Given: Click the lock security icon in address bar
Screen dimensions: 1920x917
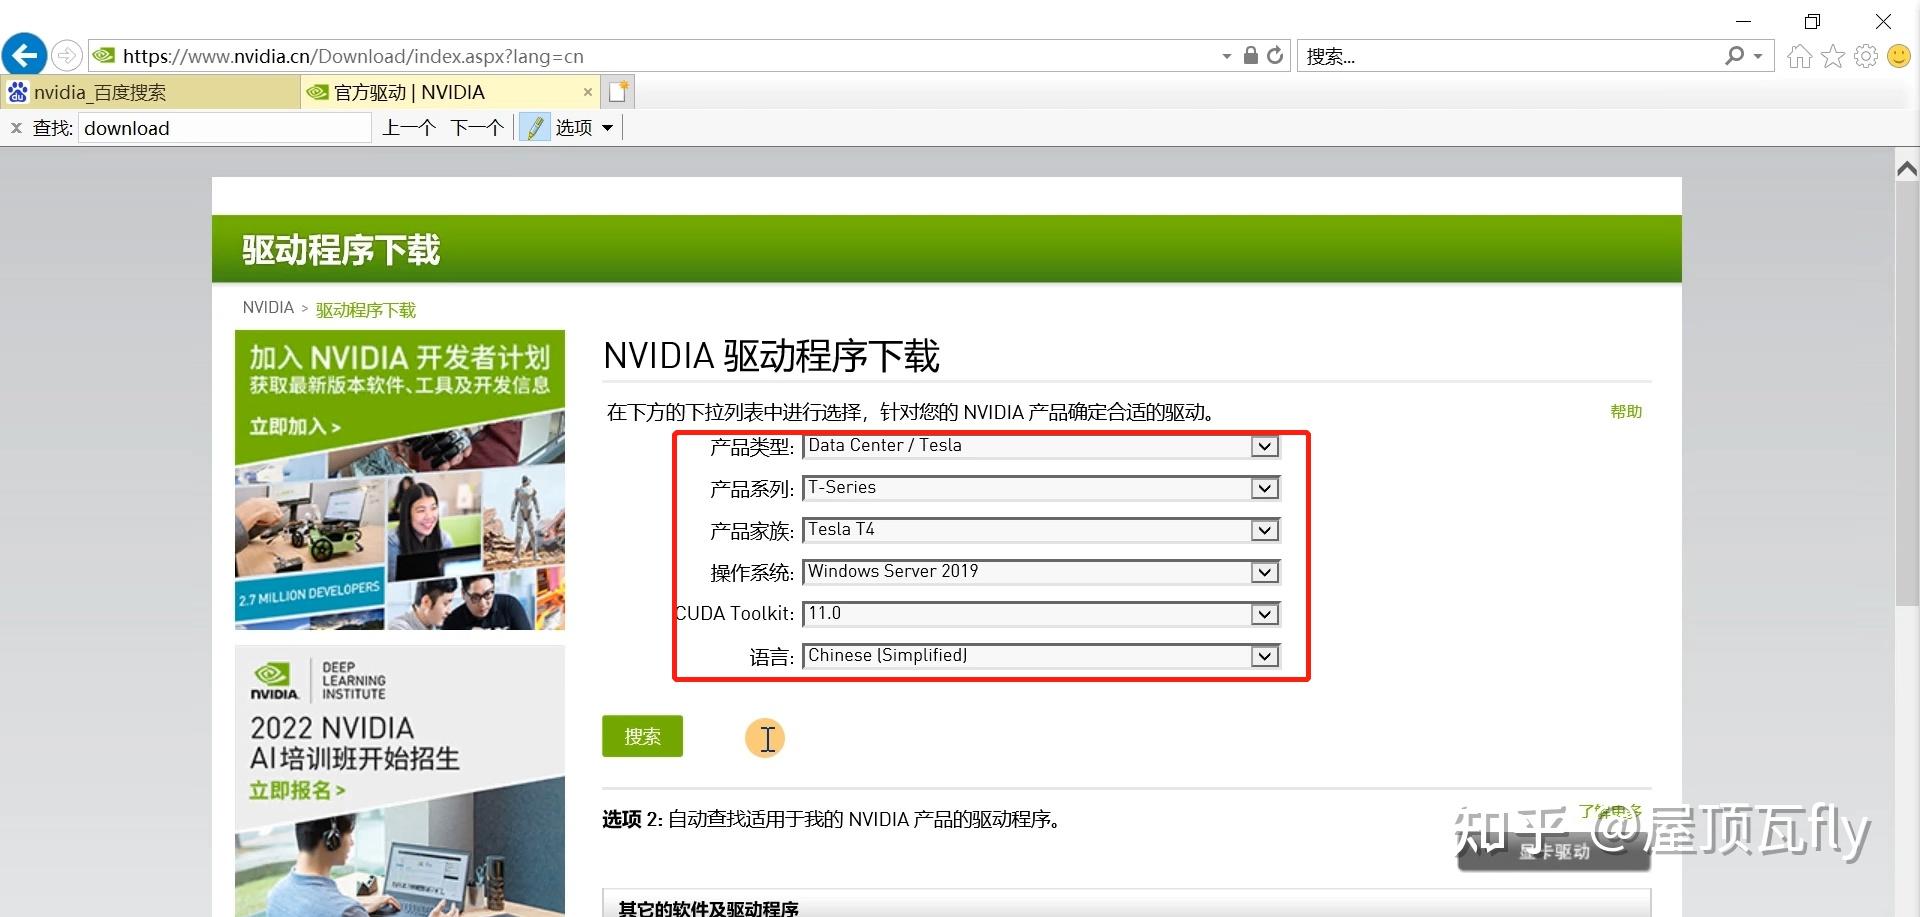Looking at the screenshot, I should 1250,55.
